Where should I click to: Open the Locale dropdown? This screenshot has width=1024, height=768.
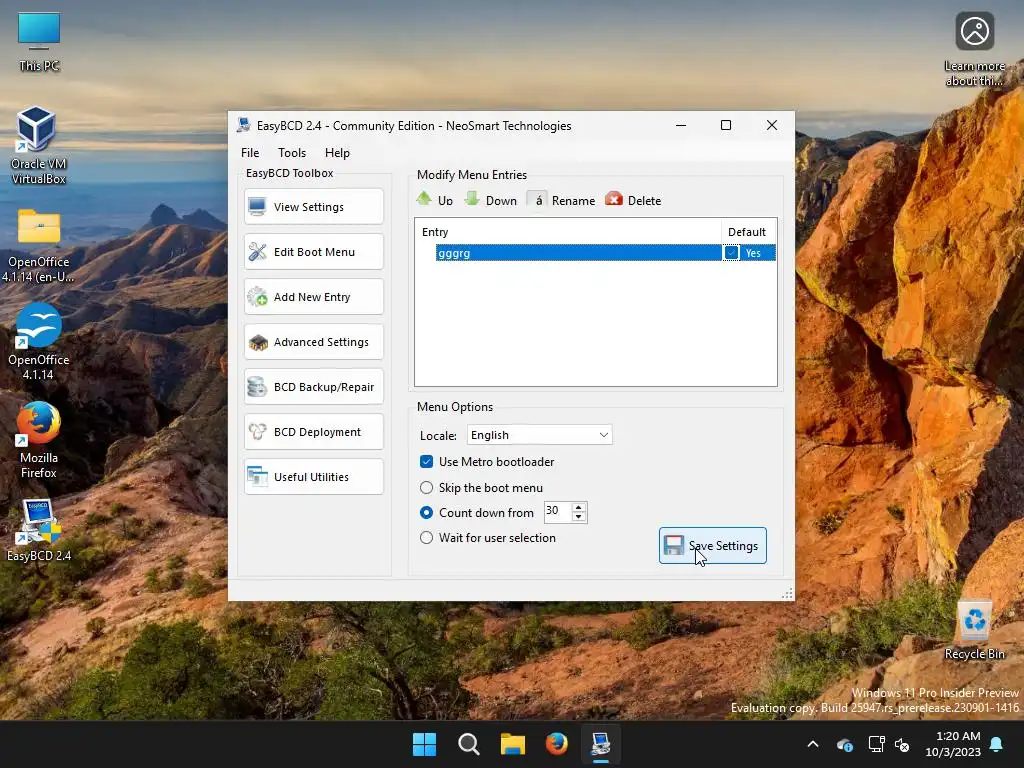click(539, 435)
